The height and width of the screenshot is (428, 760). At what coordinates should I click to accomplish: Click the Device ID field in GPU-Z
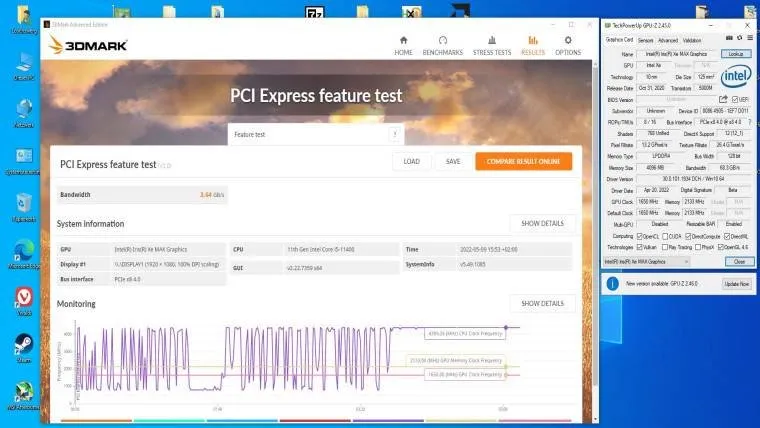726,111
